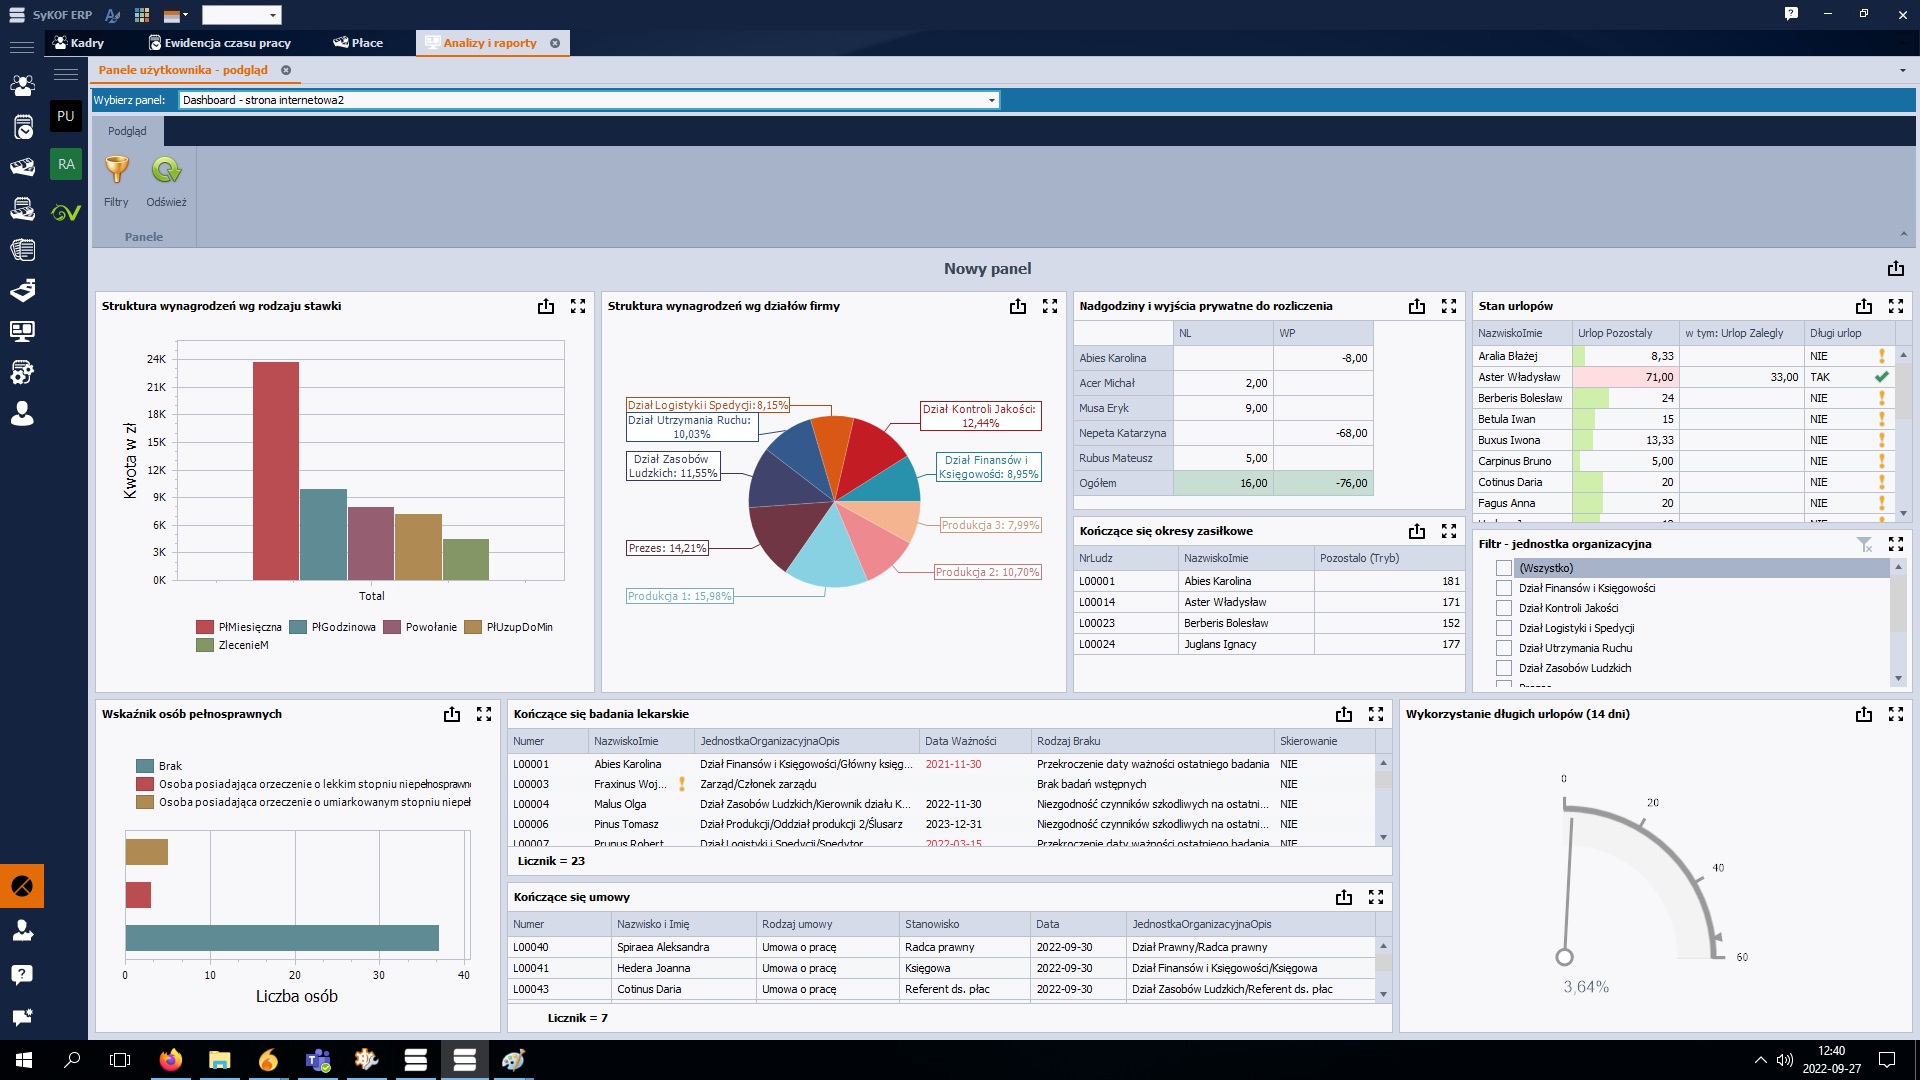Export the Kończące się umowy panel
1920x1080 pixels.
(x=1343, y=898)
